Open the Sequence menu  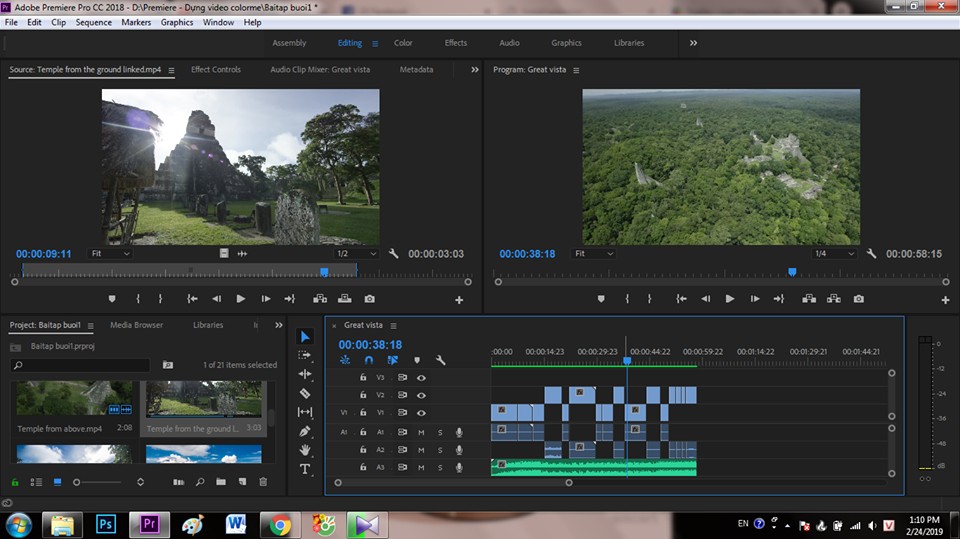pyautogui.click(x=94, y=22)
